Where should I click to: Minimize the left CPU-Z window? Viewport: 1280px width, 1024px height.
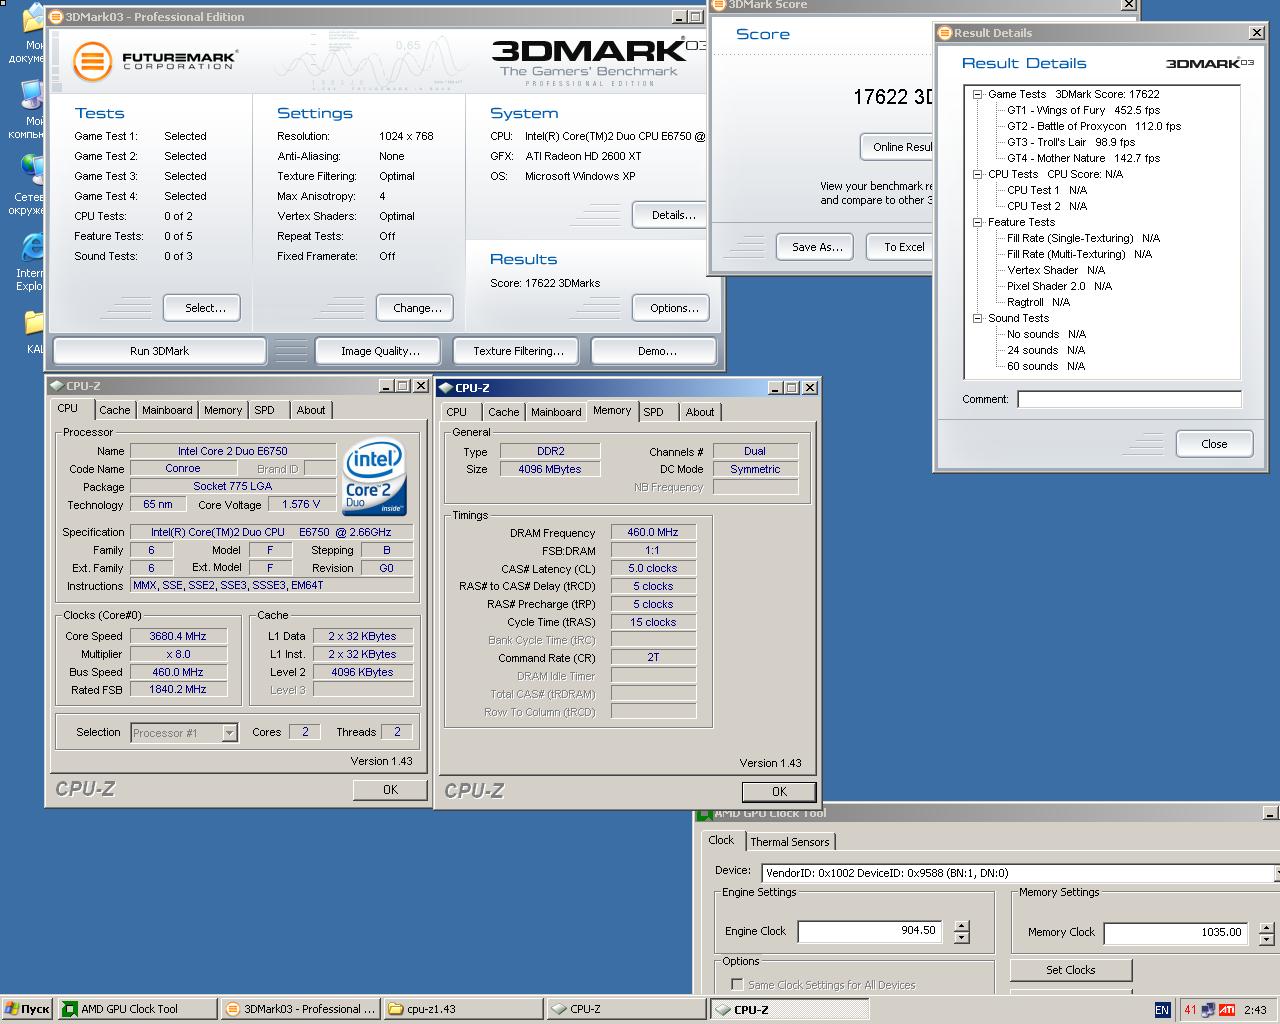pos(386,385)
